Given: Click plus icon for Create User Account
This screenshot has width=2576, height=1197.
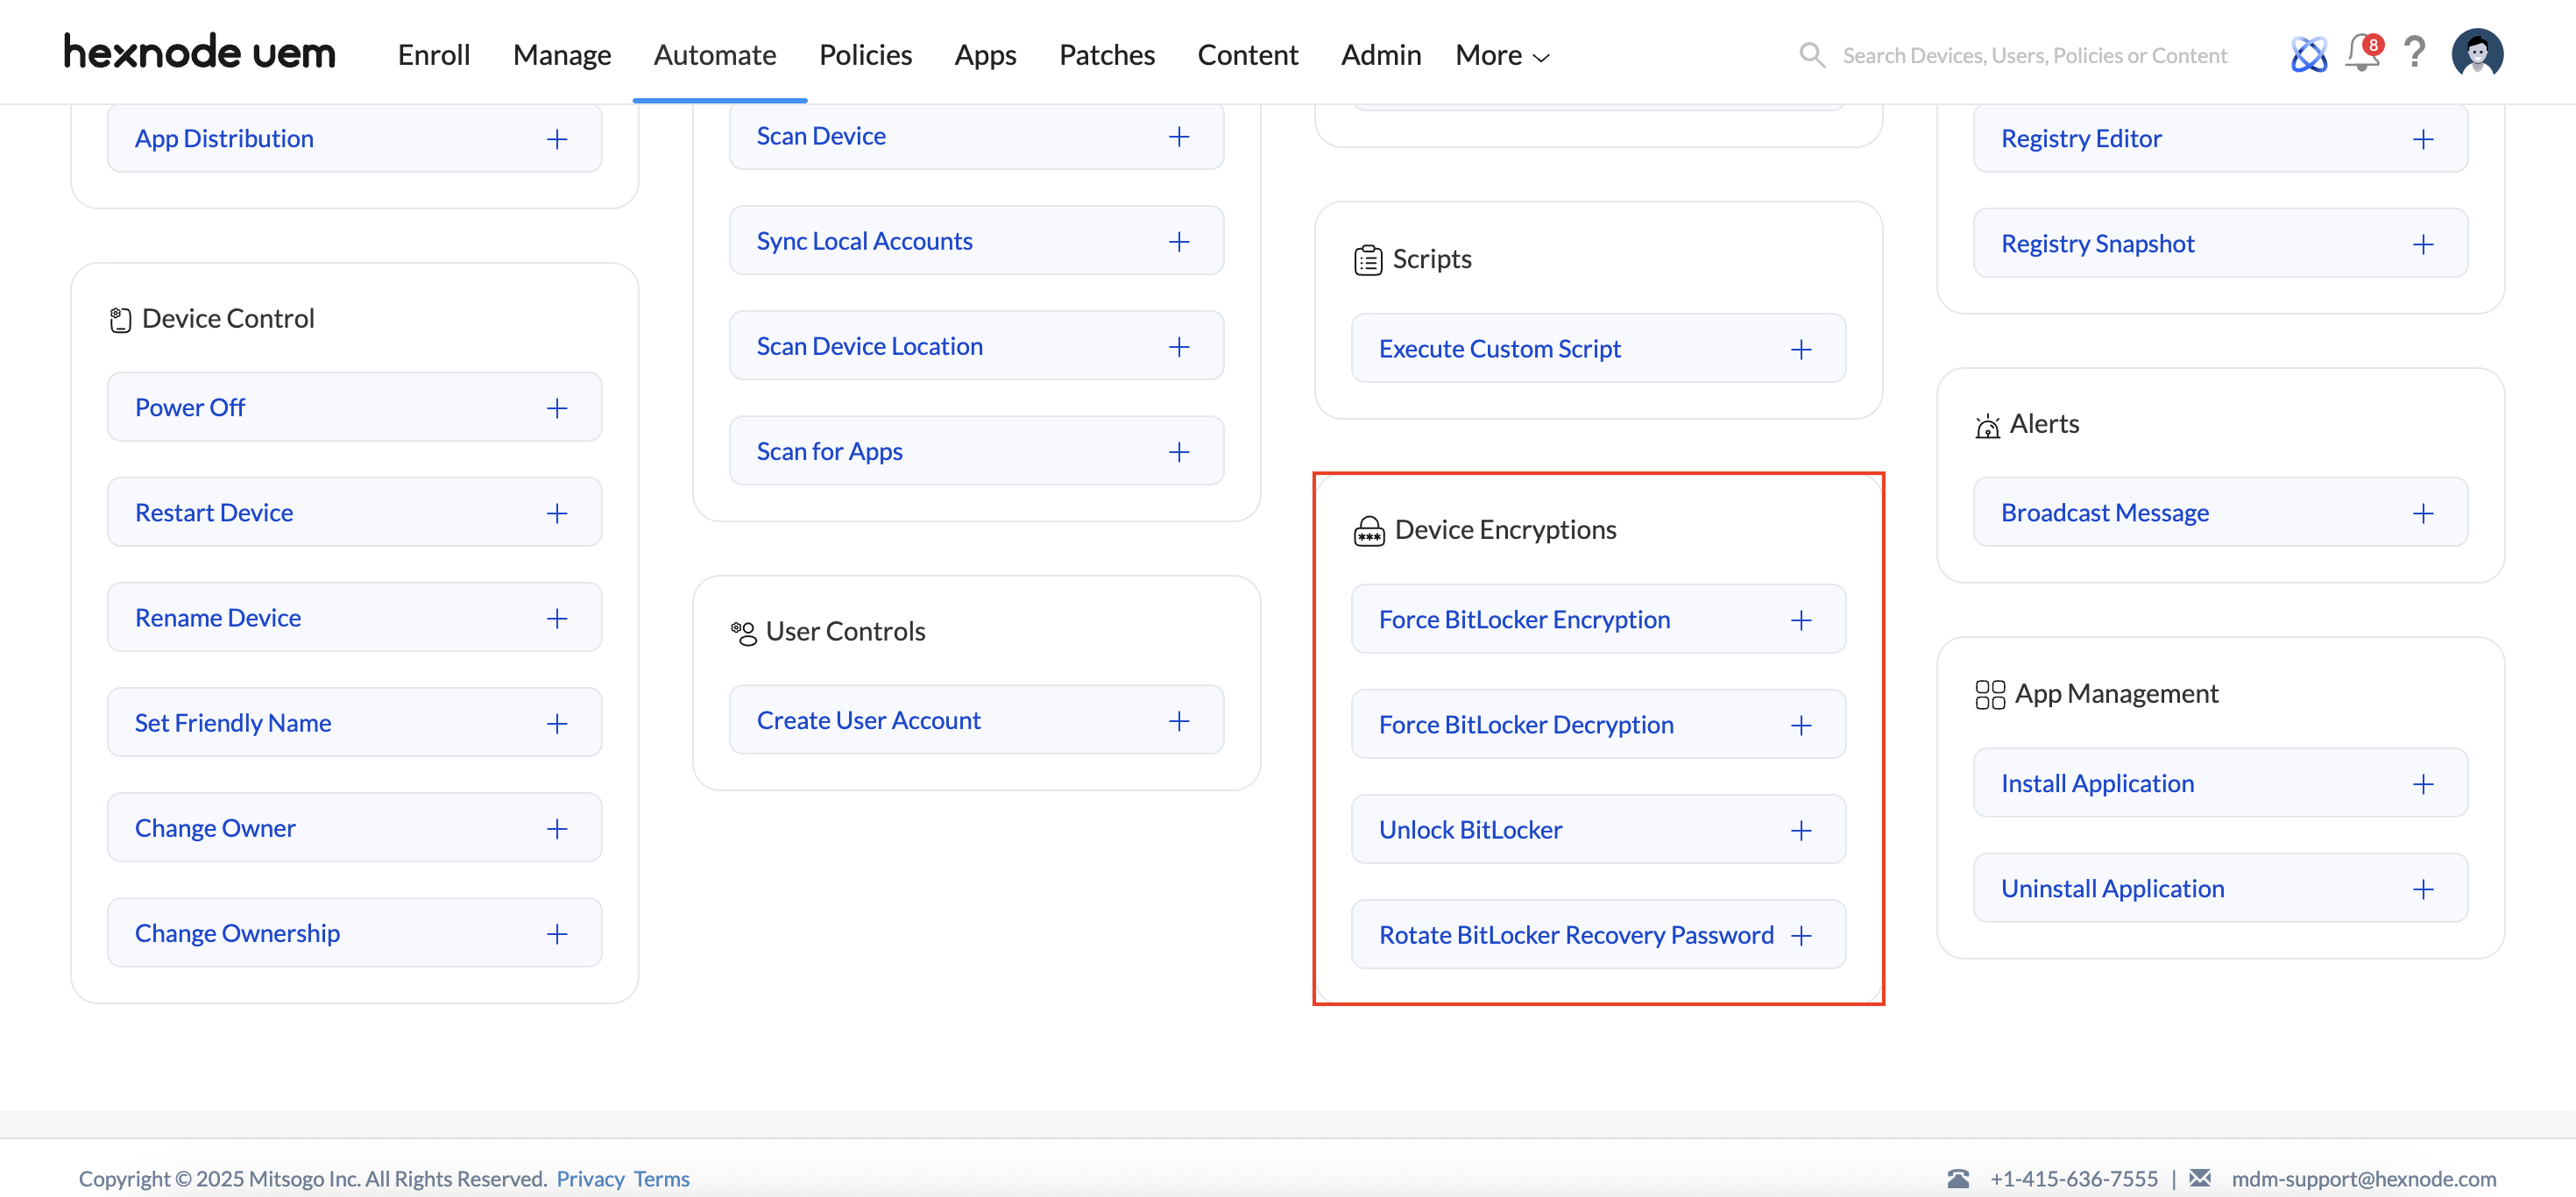Looking at the screenshot, I should click(1179, 722).
